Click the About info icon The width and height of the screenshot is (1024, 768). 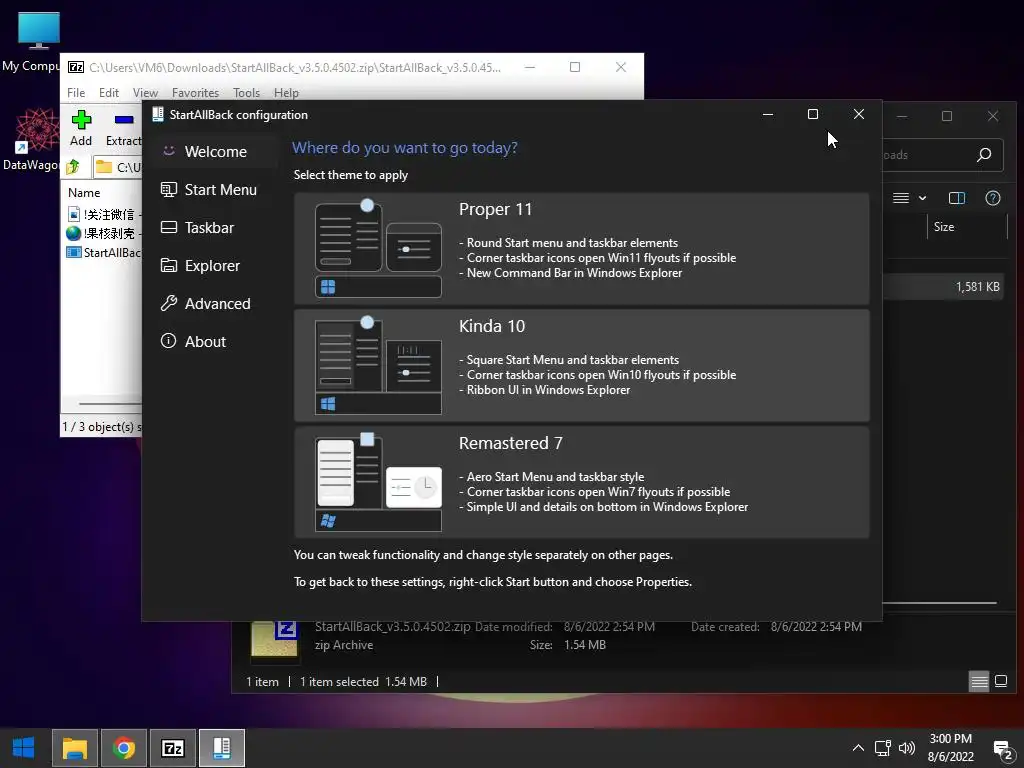click(x=168, y=341)
